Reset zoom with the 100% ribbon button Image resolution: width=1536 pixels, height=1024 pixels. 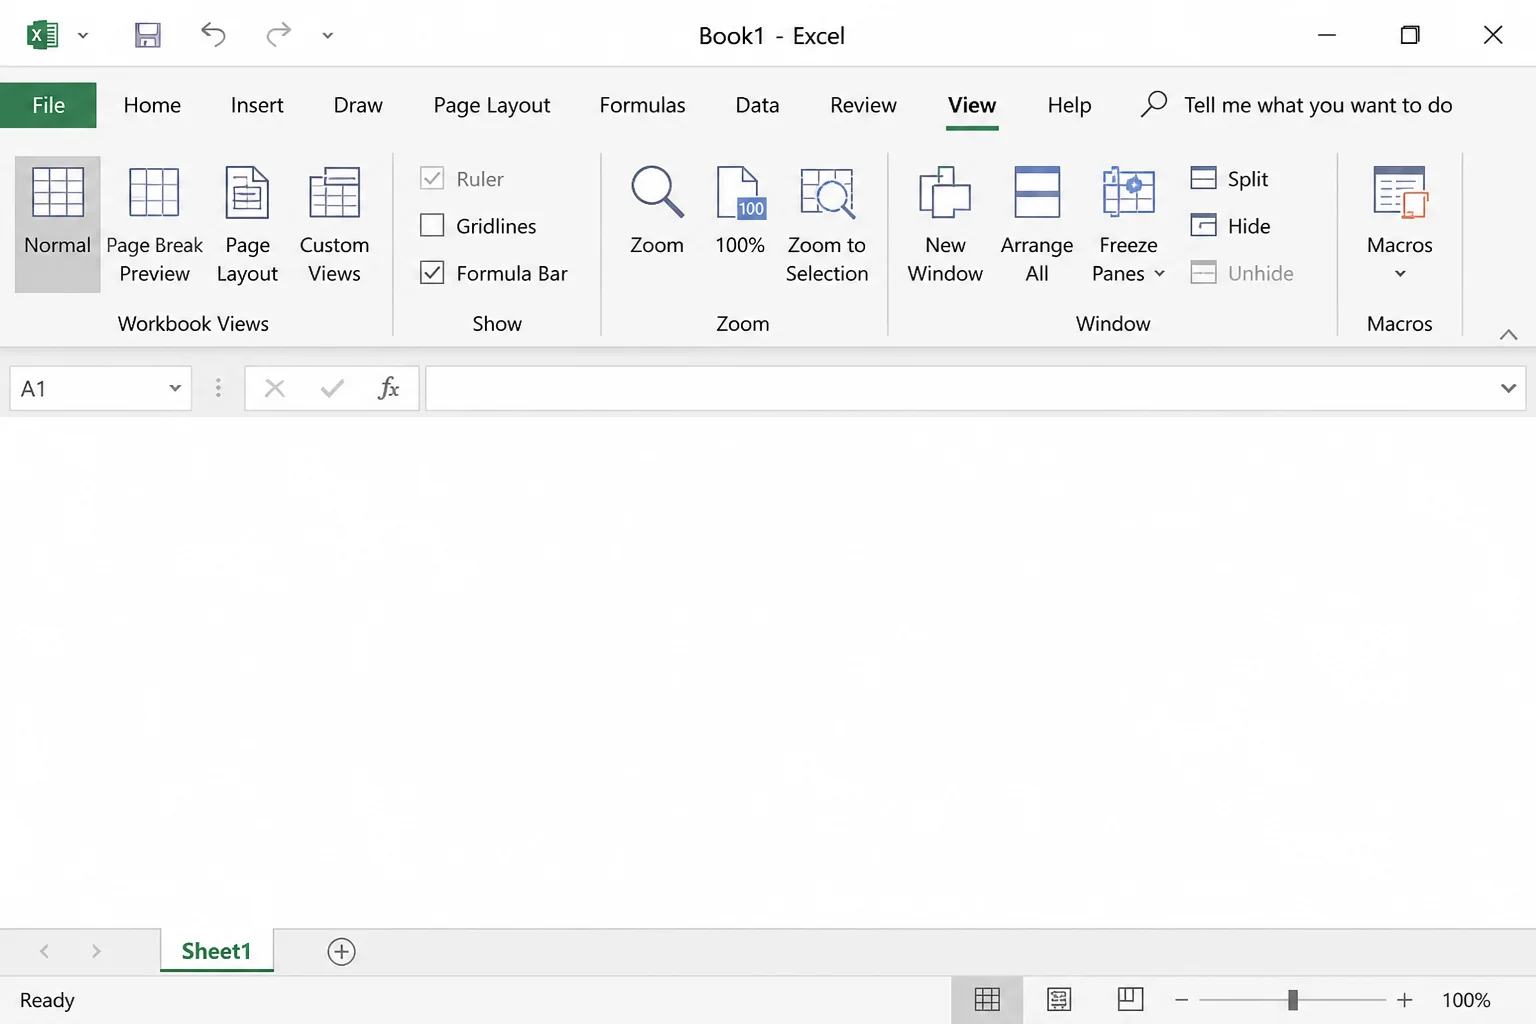tap(740, 210)
